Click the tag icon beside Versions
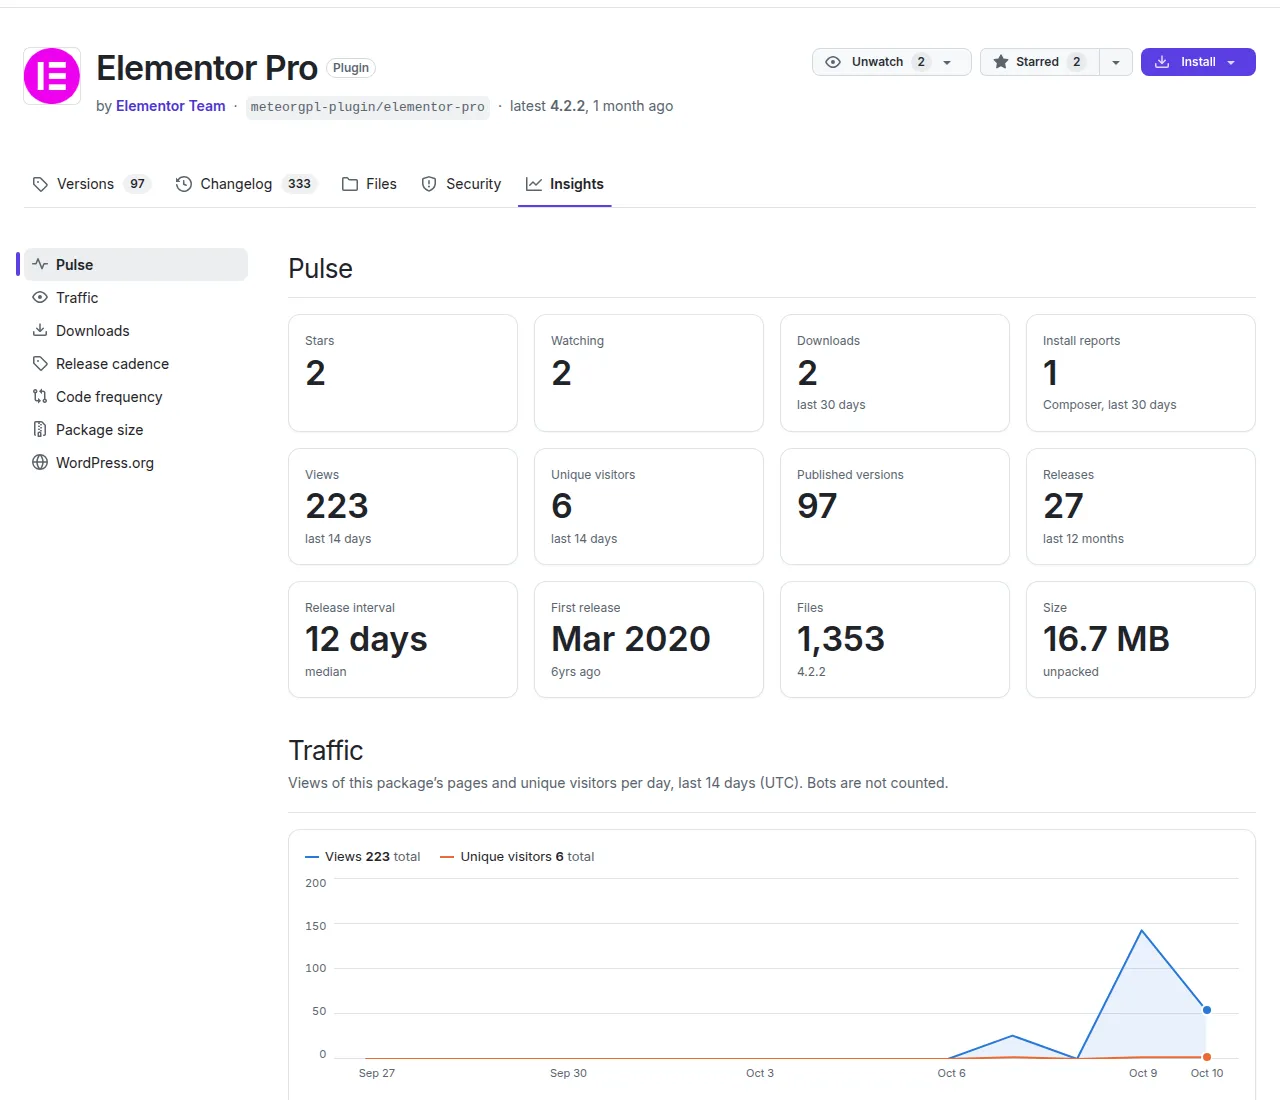The image size is (1280, 1100). click(40, 184)
